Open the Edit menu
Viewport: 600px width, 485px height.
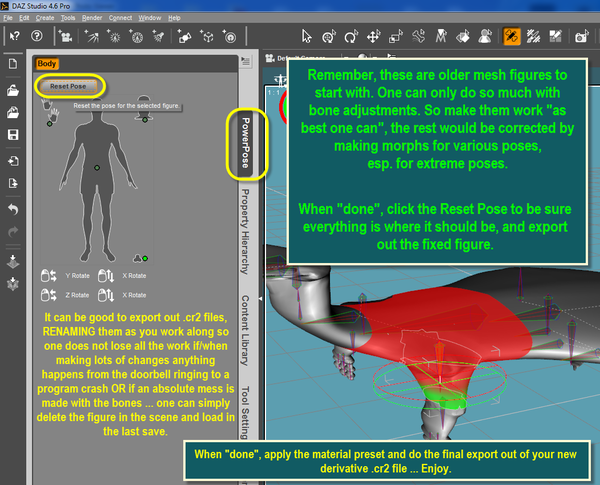(x=24, y=18)
